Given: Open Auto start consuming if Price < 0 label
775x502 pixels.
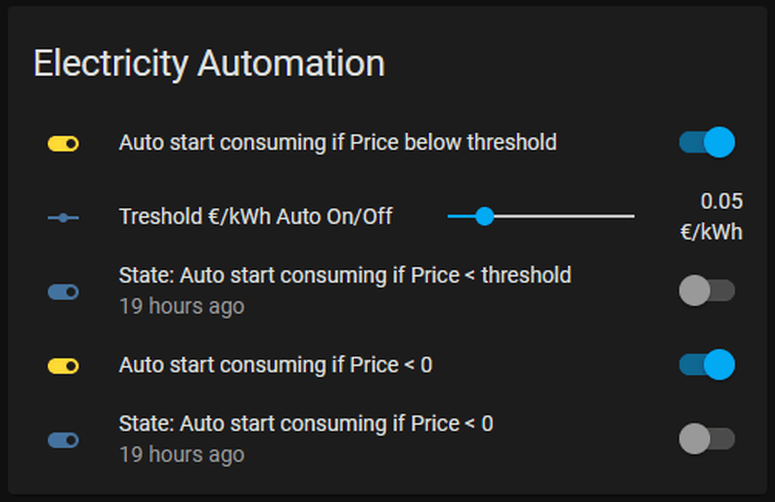Looking at the screenshot, I should point(275,365).
